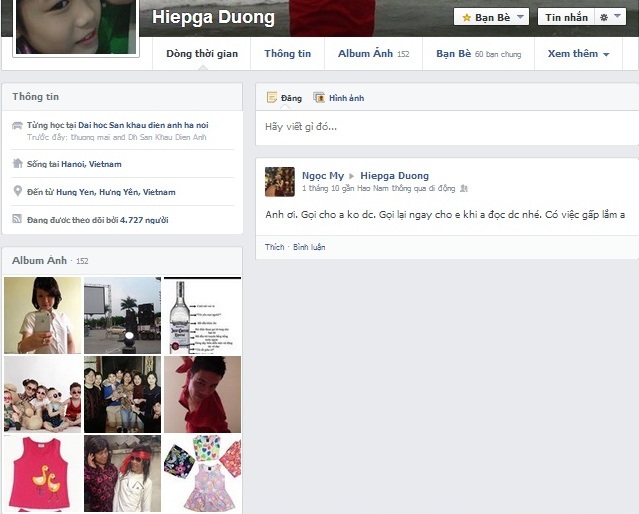Open the Bạn Bè friends dropdown button
Image resolution: width=639 pixels, height=514 pixels.
tap(491, 17)
